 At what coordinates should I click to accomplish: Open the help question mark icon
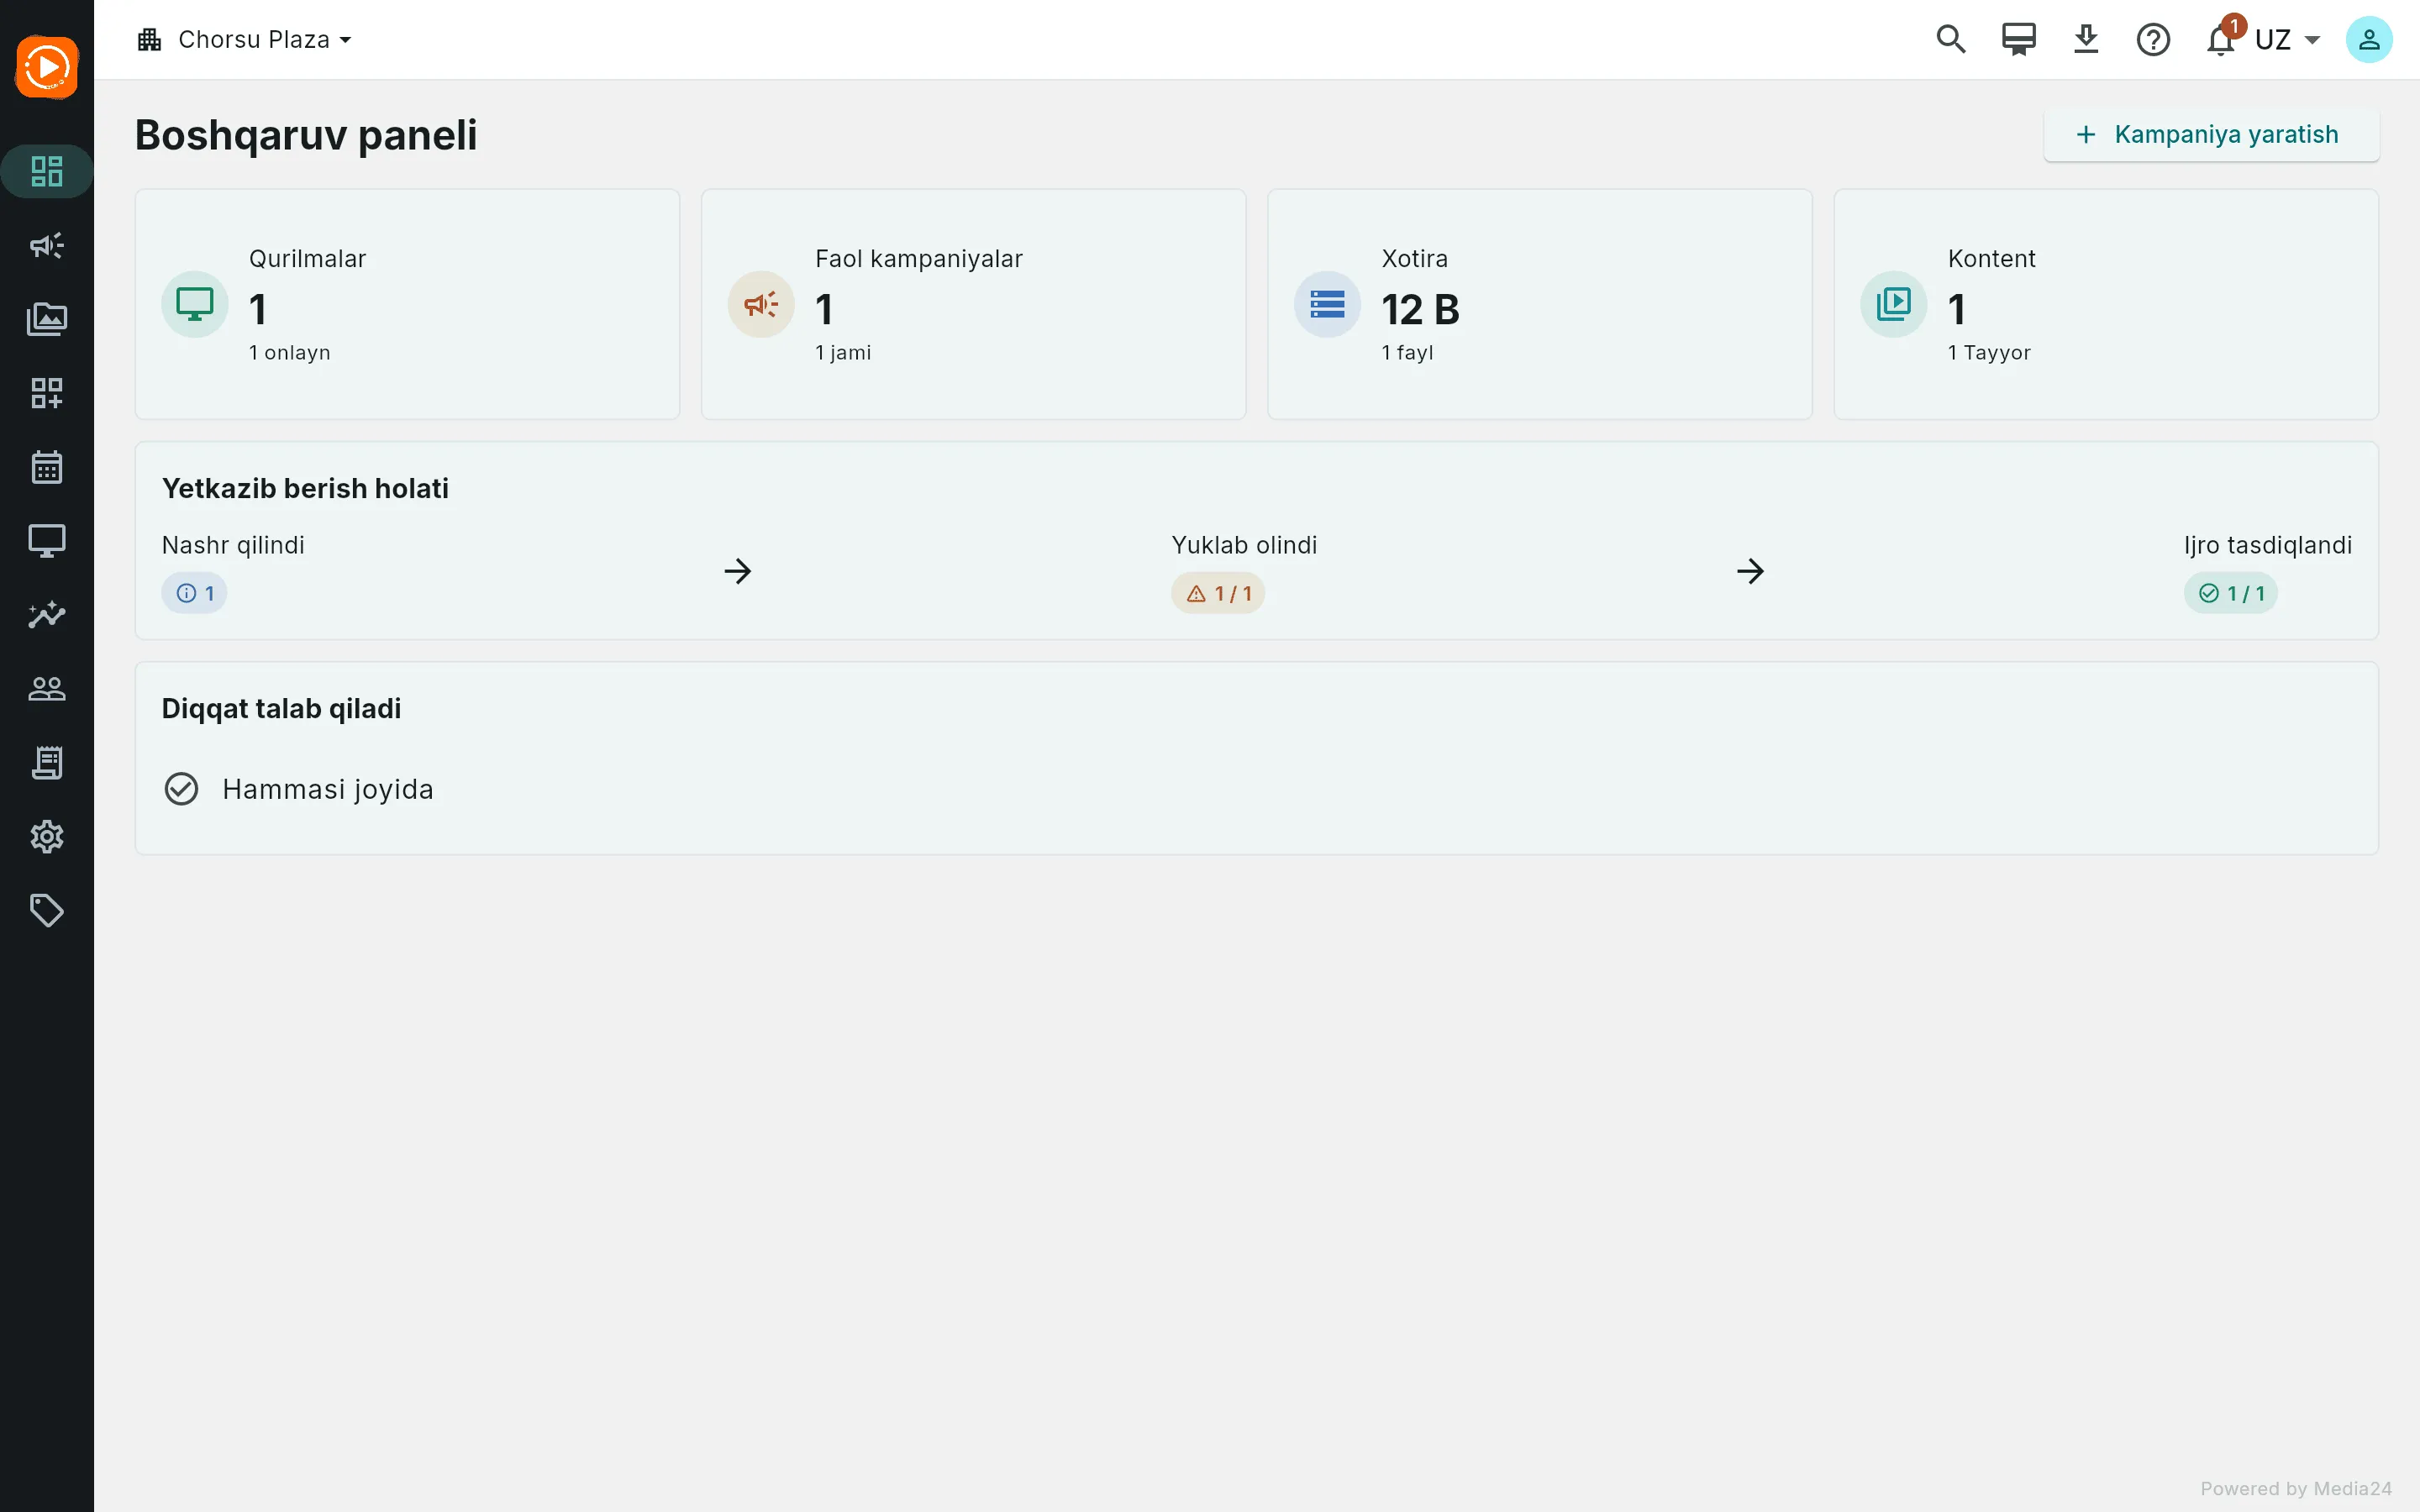[2153, 40]
